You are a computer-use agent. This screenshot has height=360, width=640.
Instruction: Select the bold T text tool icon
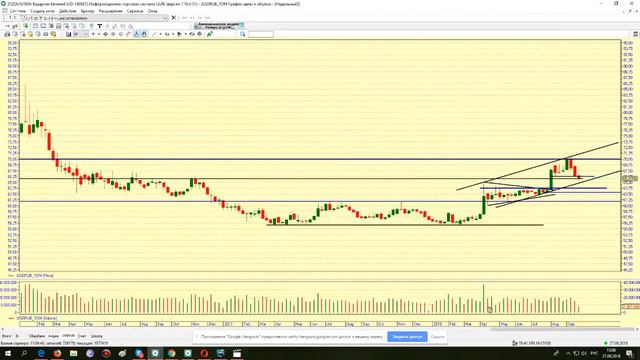coord(100,26)
